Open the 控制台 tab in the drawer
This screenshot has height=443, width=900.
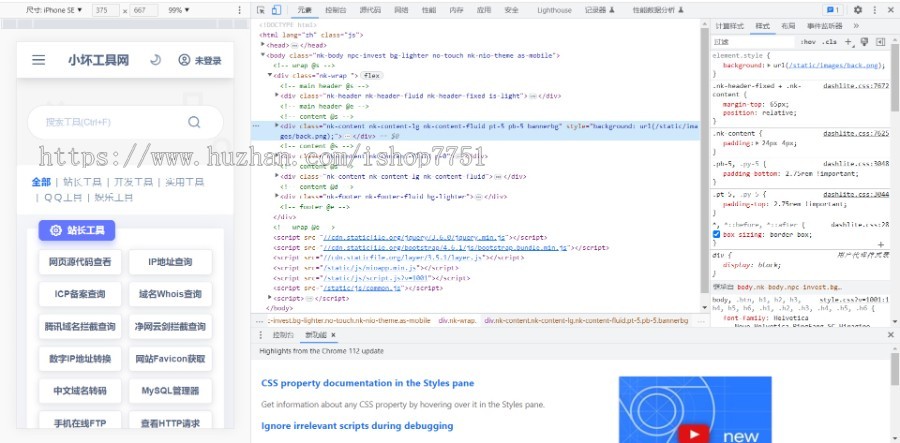click(283, 335)
